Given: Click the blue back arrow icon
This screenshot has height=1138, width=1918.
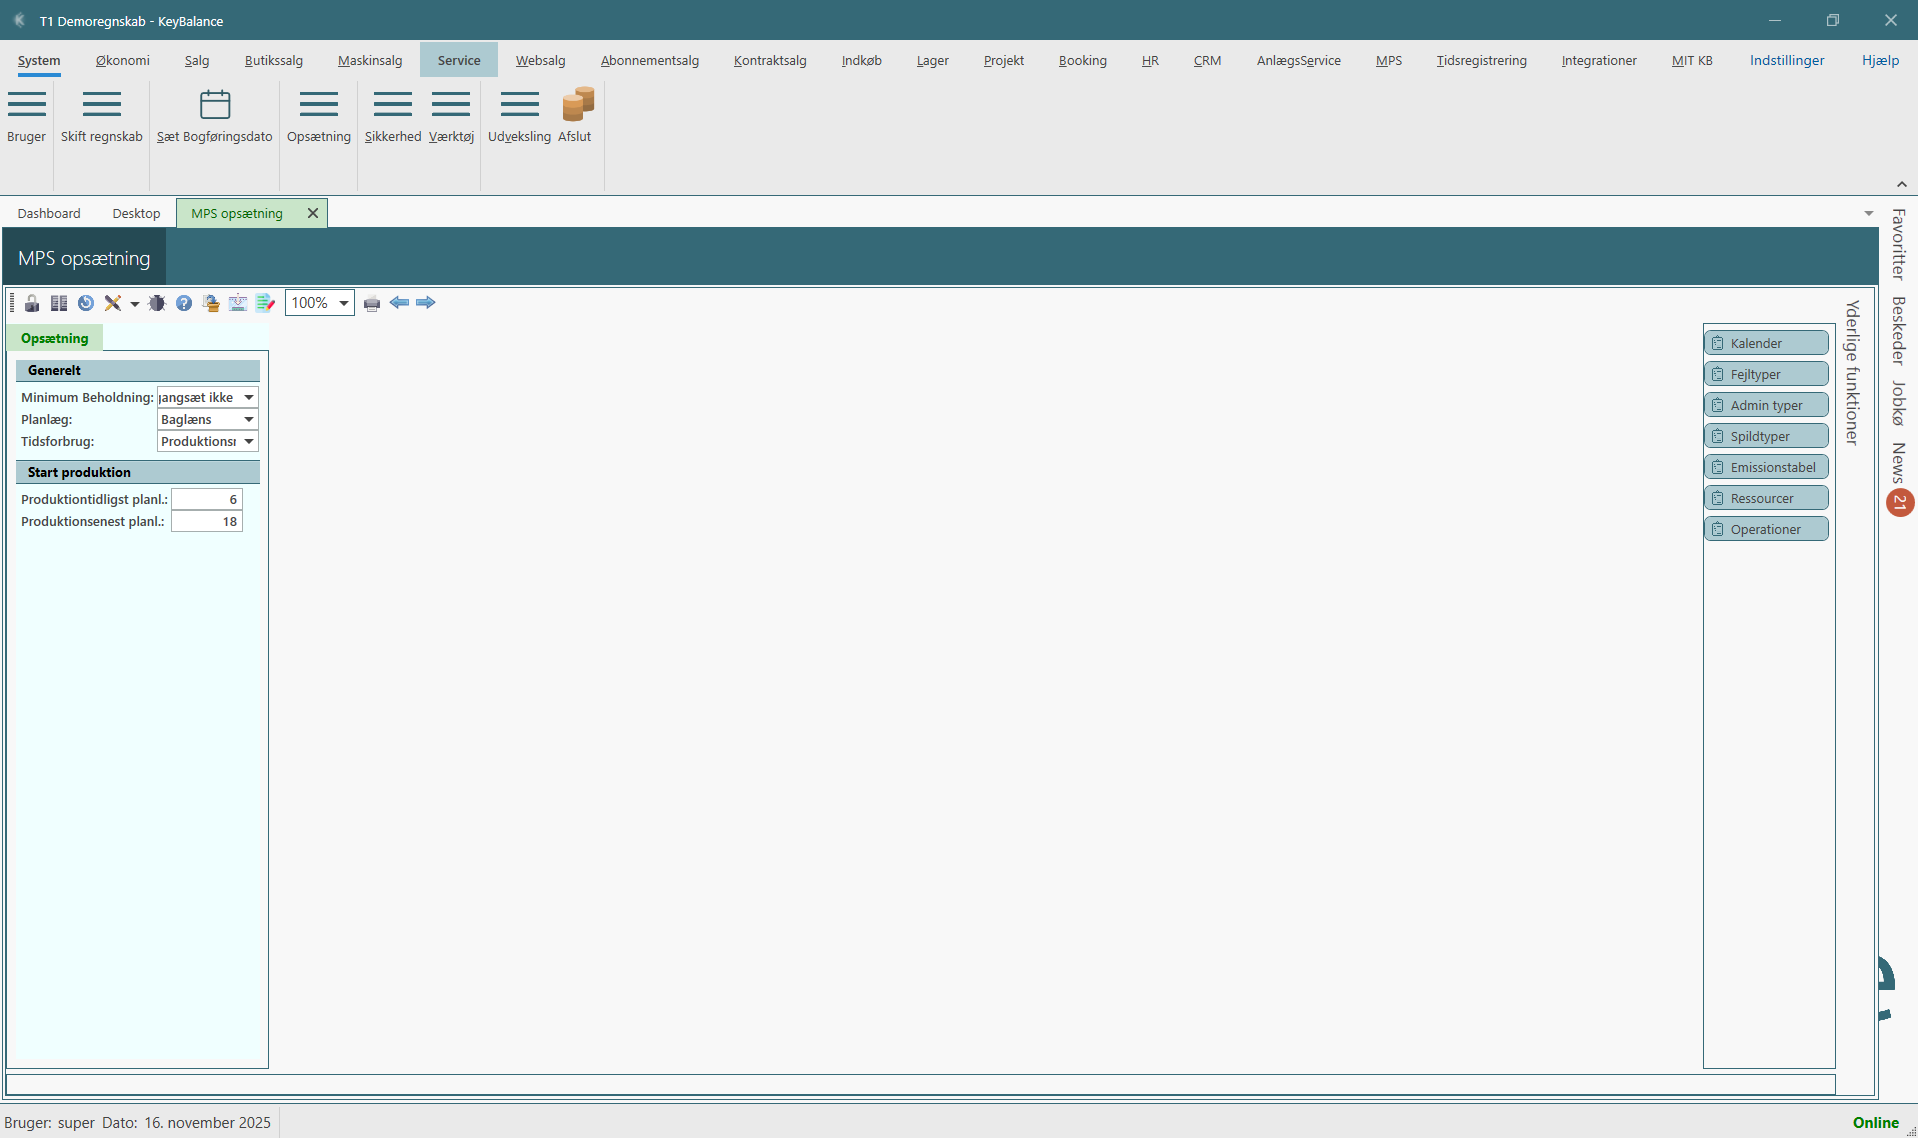Looking at the screenshot, I should pyautogui.click(x=399, y=303).
